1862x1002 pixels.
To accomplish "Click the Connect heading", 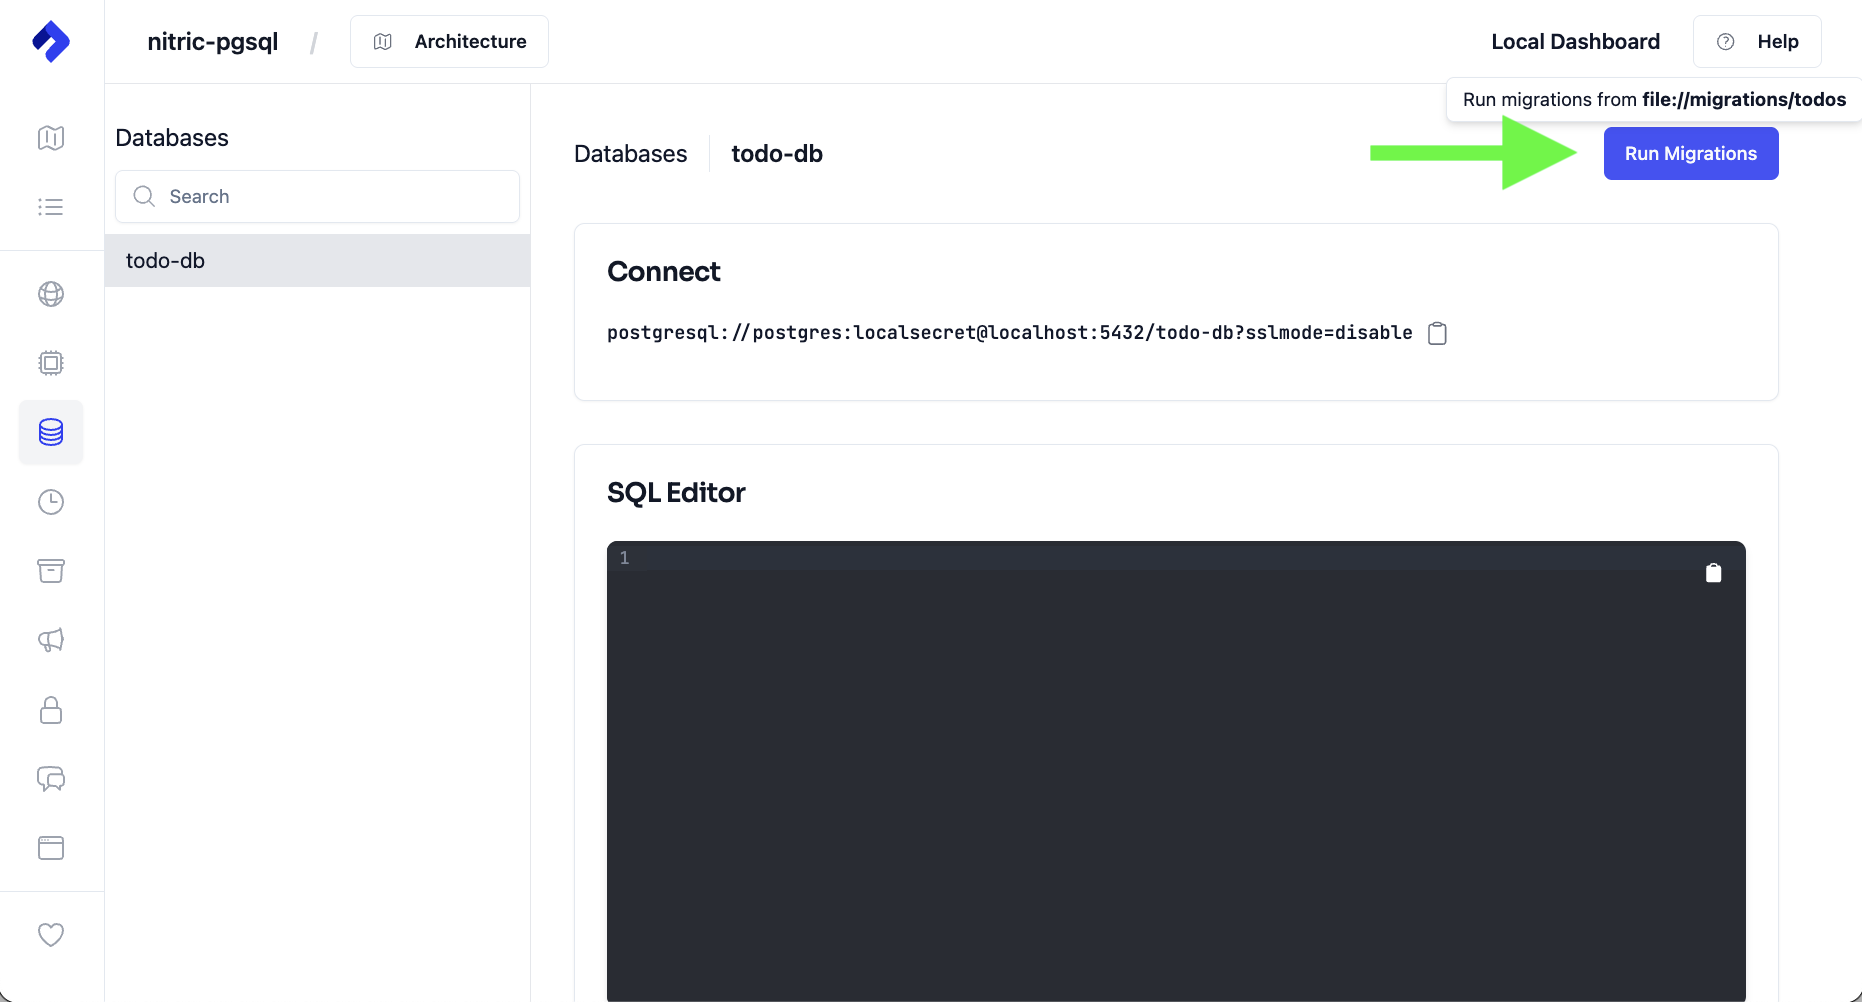I will 664,272.
